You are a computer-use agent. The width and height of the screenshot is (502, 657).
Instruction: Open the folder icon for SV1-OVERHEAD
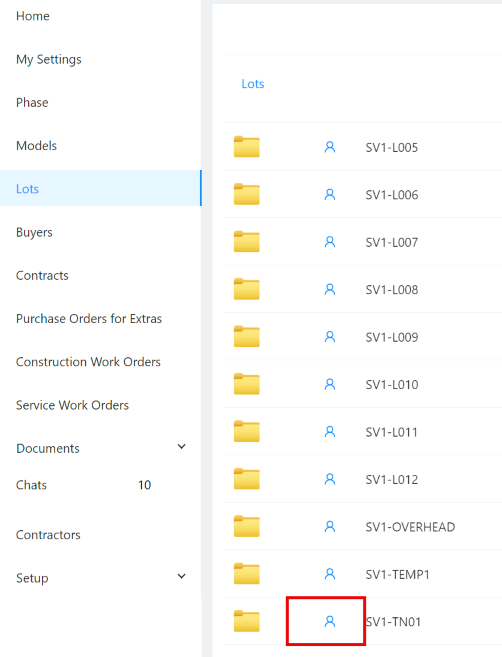(246, 526)
